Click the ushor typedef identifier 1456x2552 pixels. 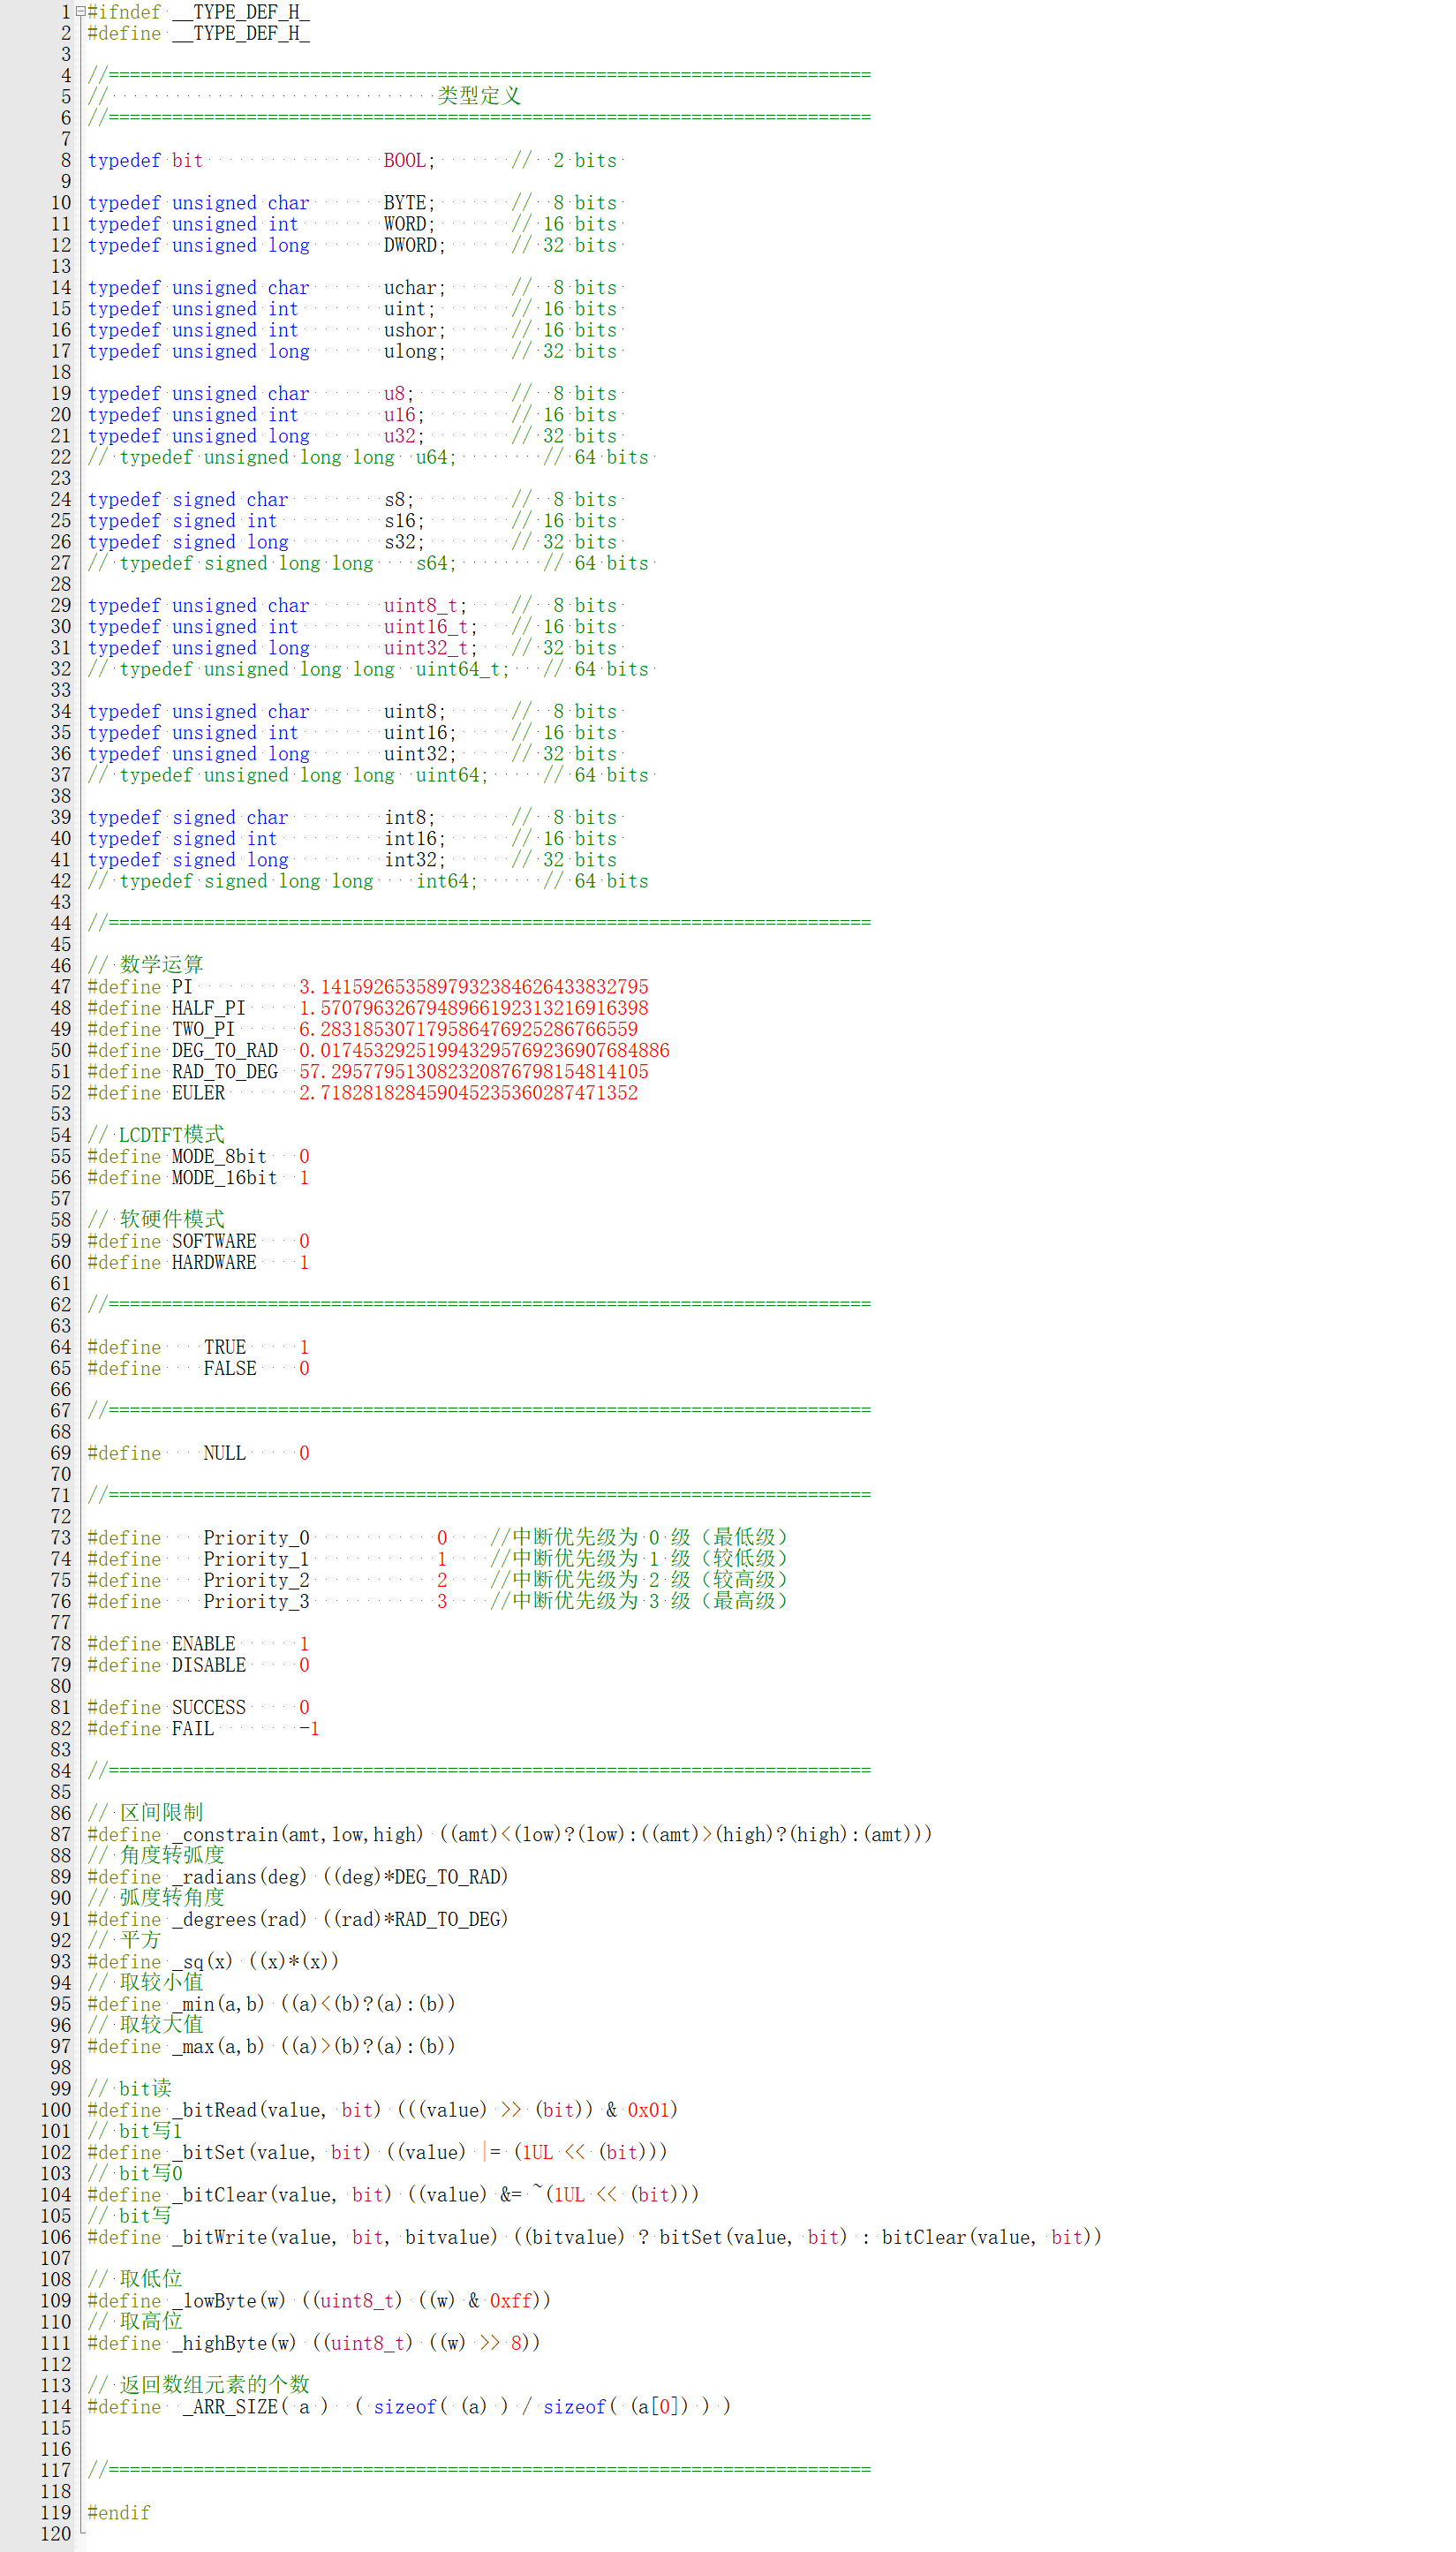410,331
